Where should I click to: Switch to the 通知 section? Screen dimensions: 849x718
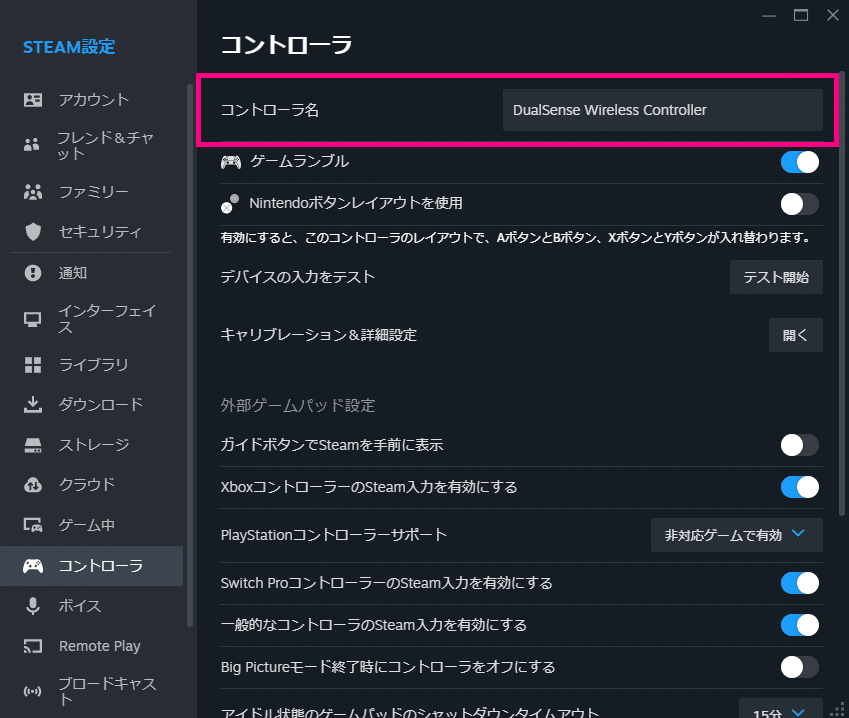pyautogui.click(x=92, y=273)
